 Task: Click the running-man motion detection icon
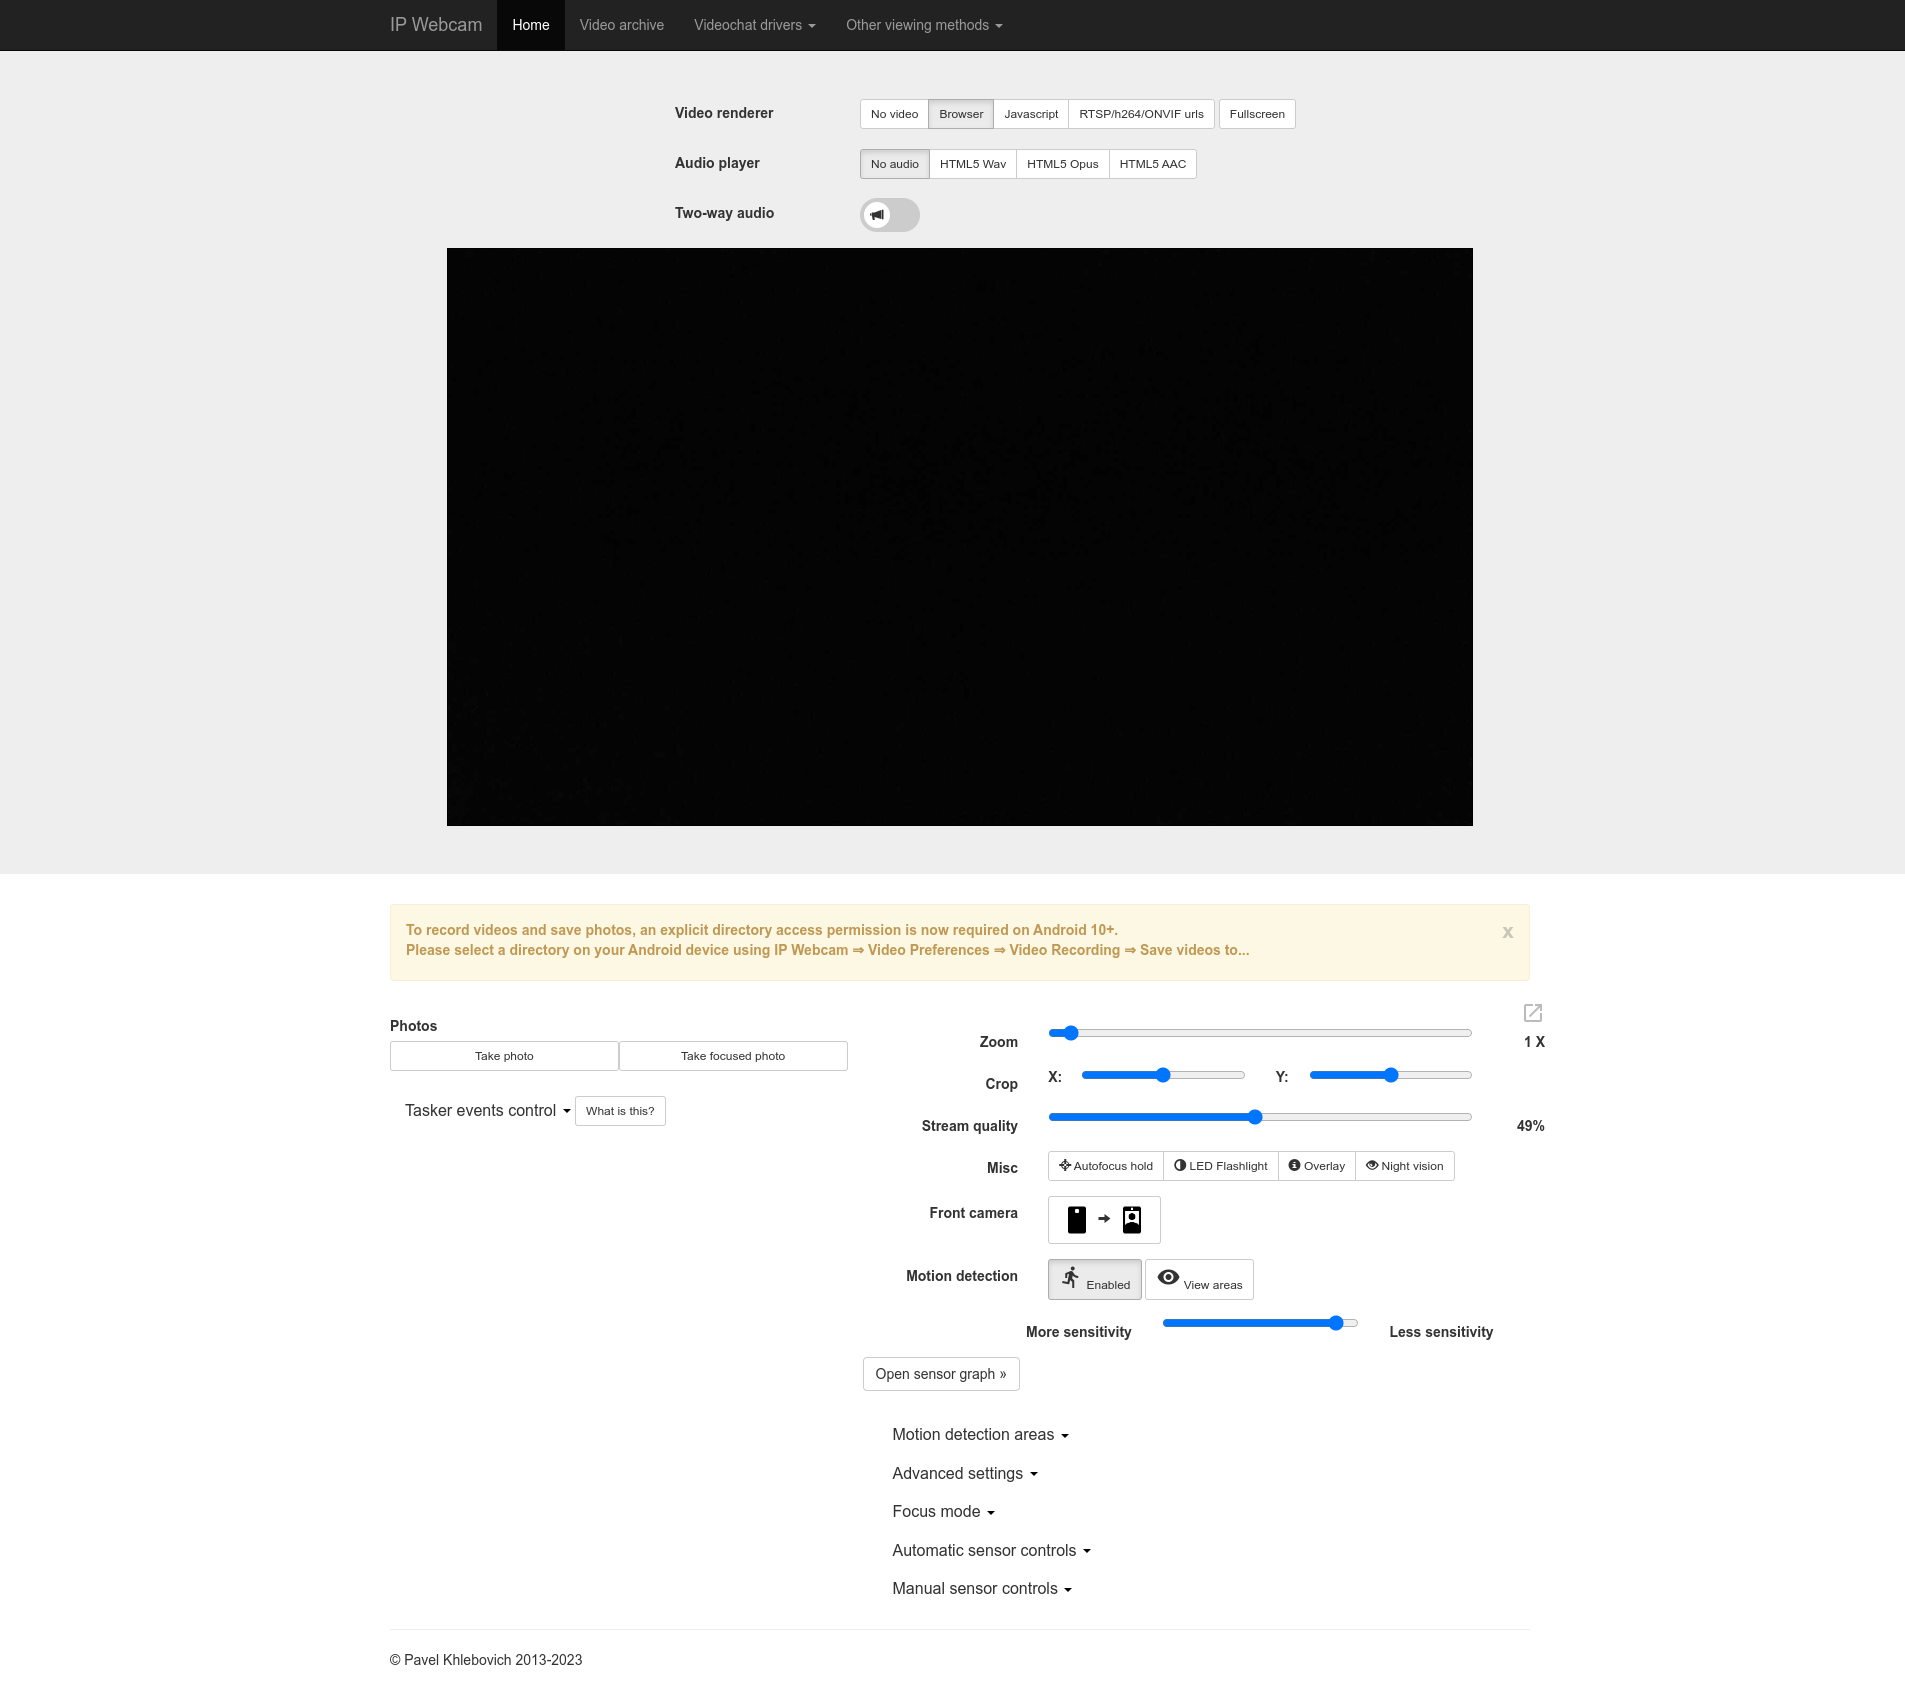[x=1070, y=1277]
